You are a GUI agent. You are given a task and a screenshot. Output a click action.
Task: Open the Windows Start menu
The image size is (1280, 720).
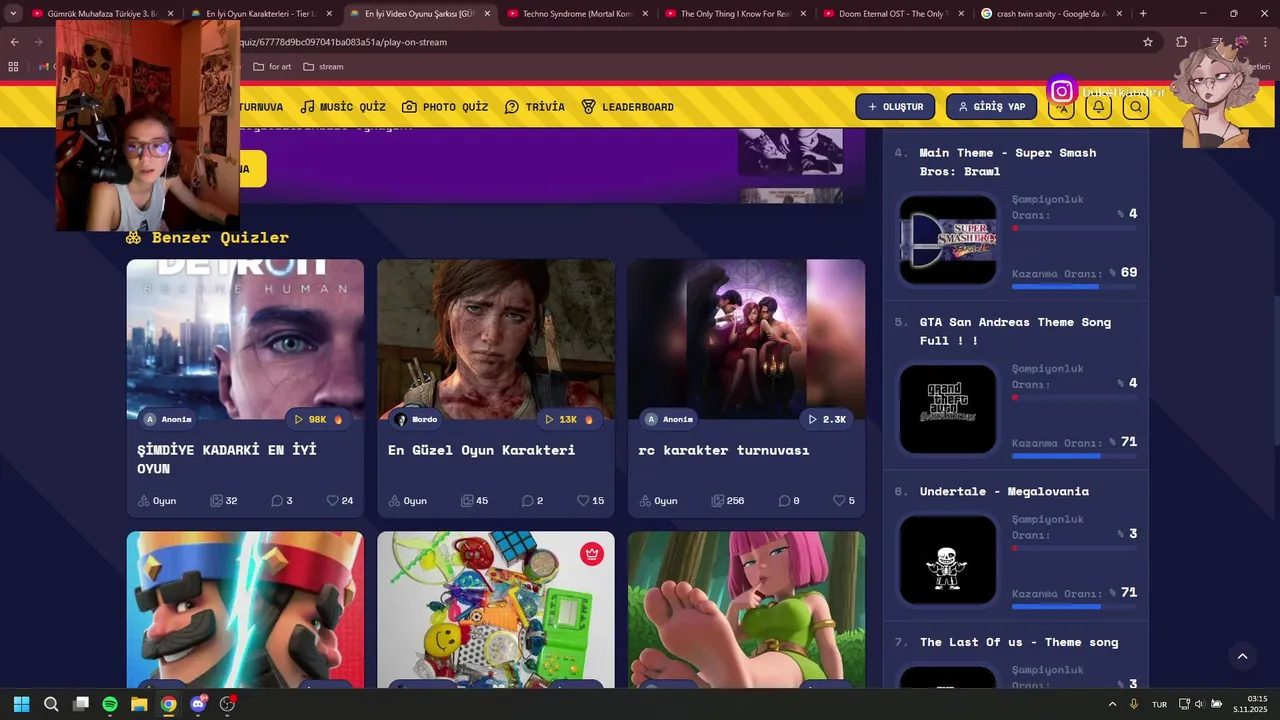(x=21, y=704)
